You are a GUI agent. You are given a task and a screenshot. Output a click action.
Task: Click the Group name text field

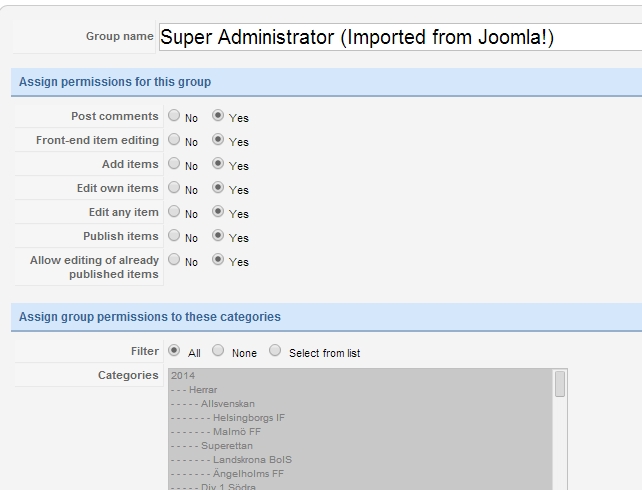(400, 37)
